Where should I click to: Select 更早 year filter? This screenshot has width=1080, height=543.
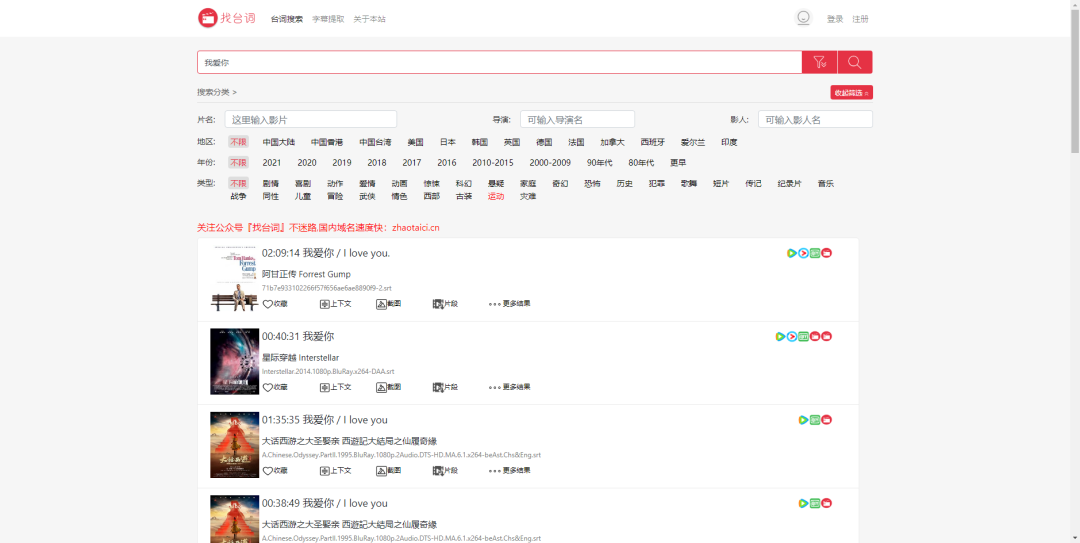[x=678, y=163]
